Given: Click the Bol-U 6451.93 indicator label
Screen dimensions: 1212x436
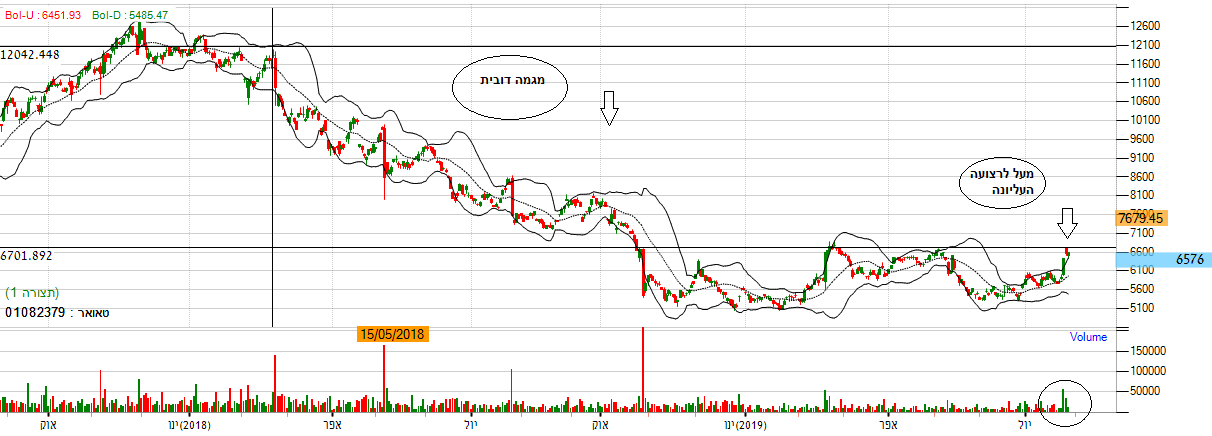Looking at the screenshot, I should (x=41, y=16).
